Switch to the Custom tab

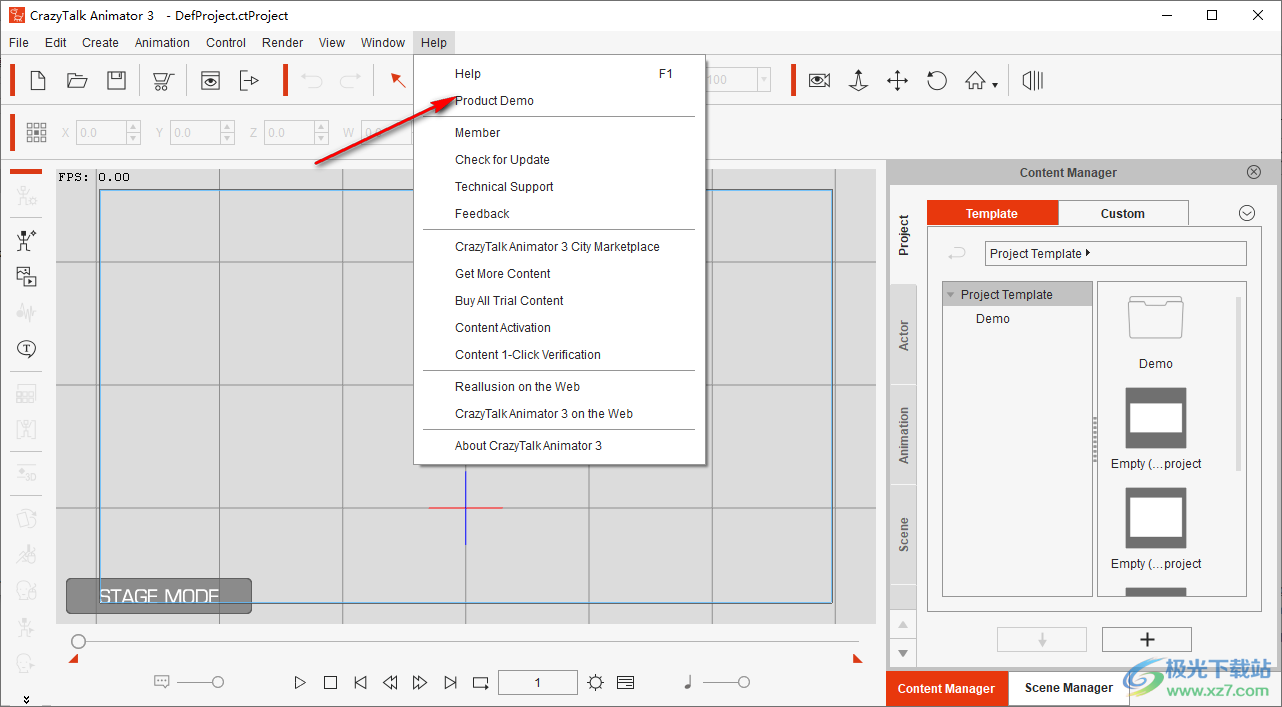tap(1122, 214)
